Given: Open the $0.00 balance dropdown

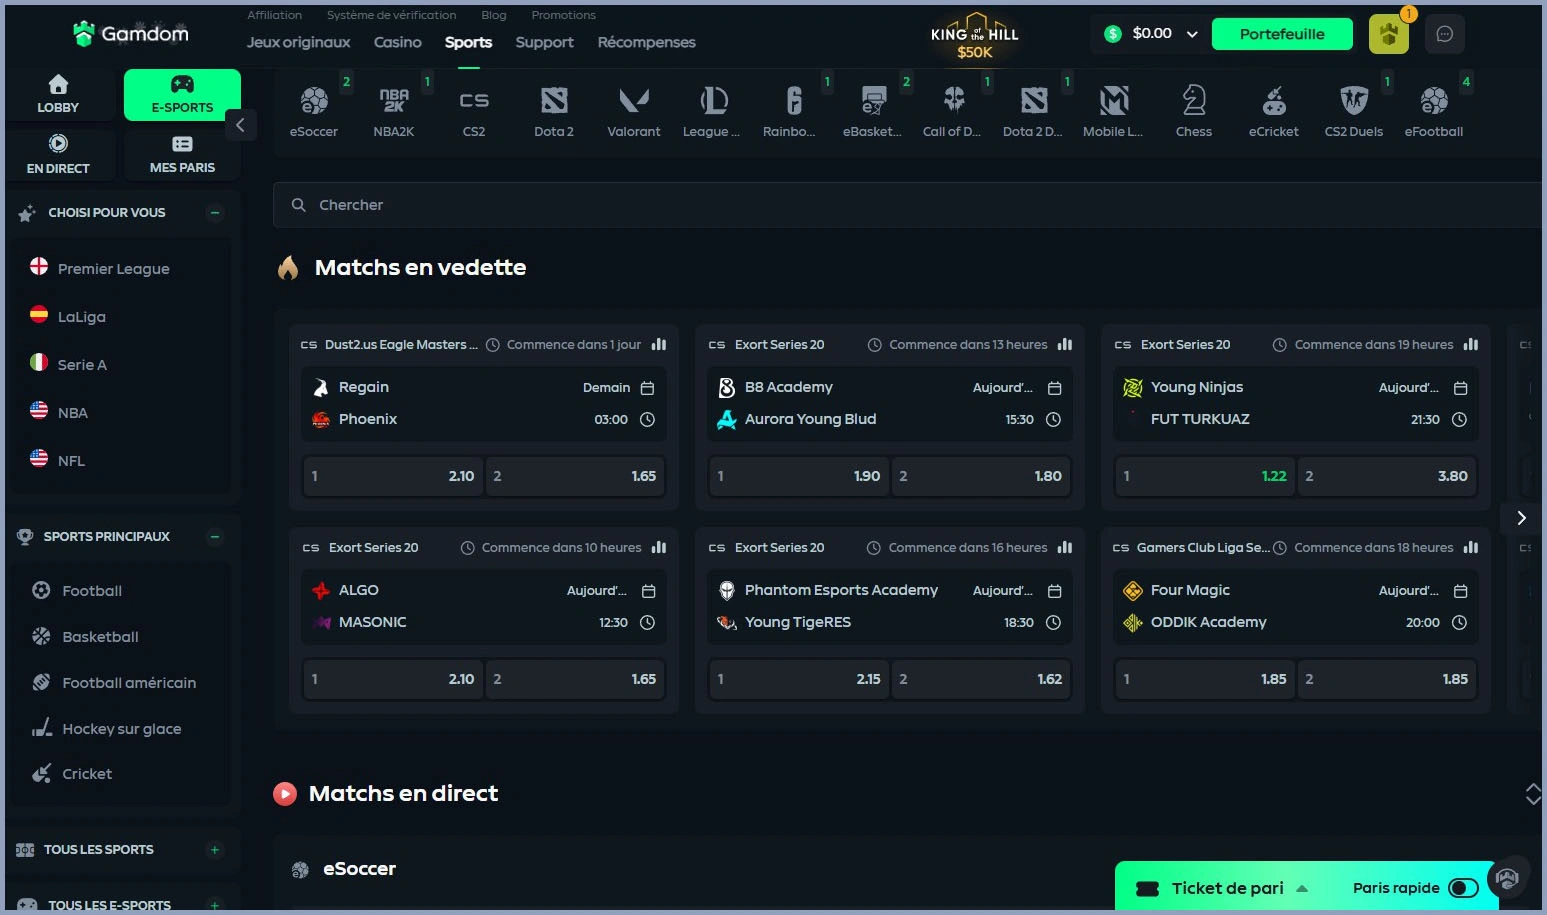Looking at the screenshot, I should 1152,33.
